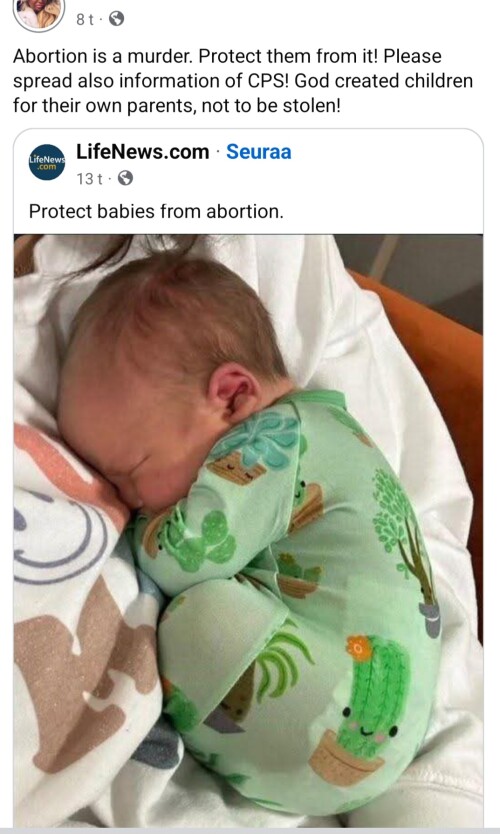Open the 8 t post timestamp

(x=84, y=20)
